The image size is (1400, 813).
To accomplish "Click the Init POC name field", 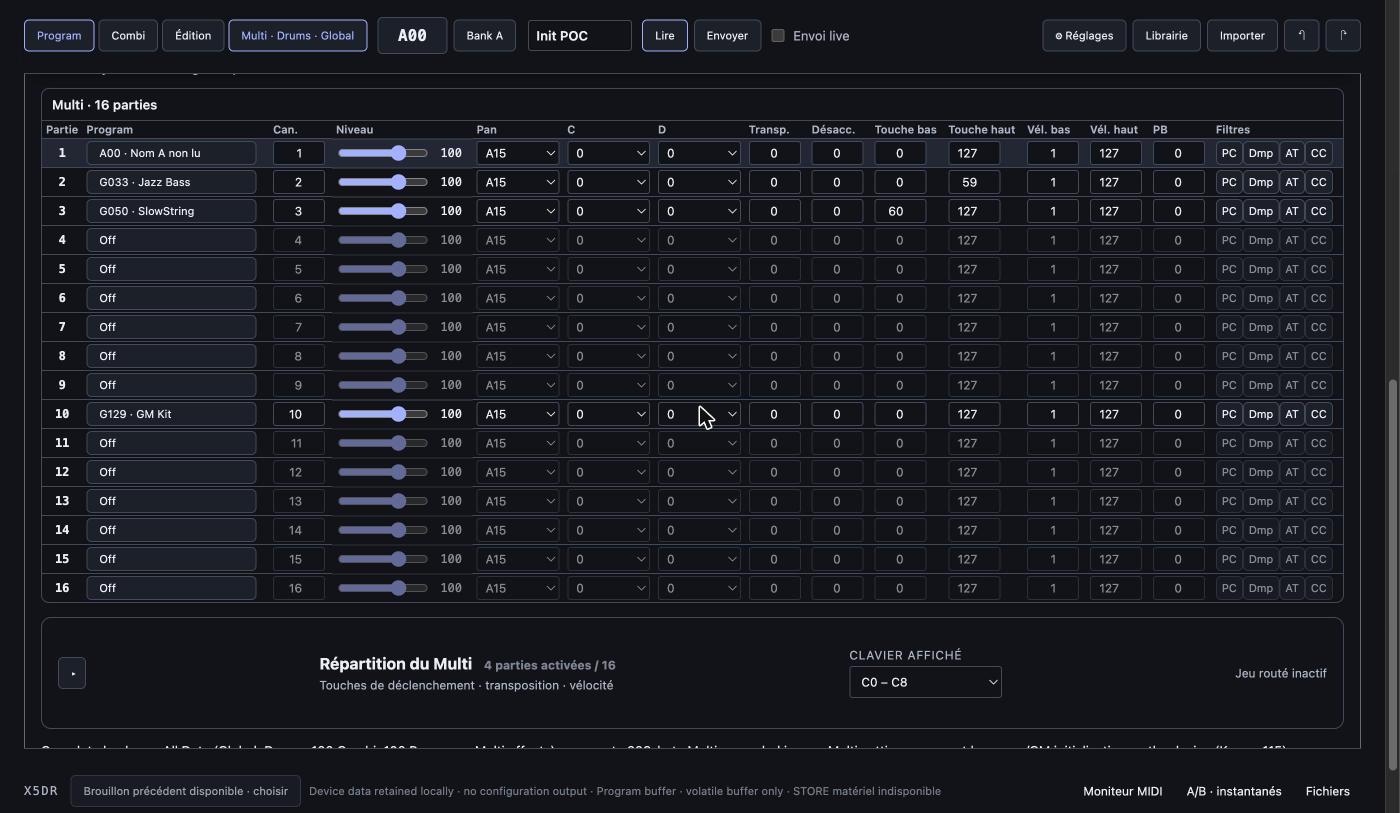I will click(x=580, y=36).
